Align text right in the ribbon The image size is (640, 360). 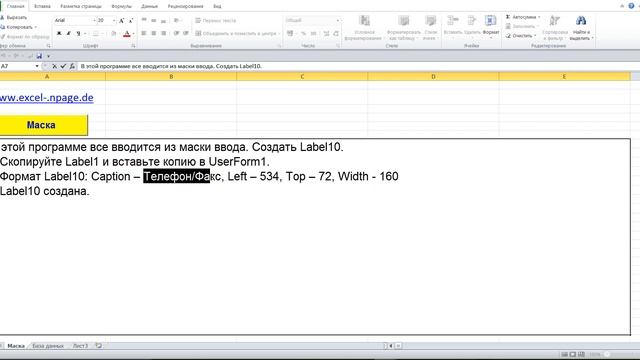[x=163, y=33]
